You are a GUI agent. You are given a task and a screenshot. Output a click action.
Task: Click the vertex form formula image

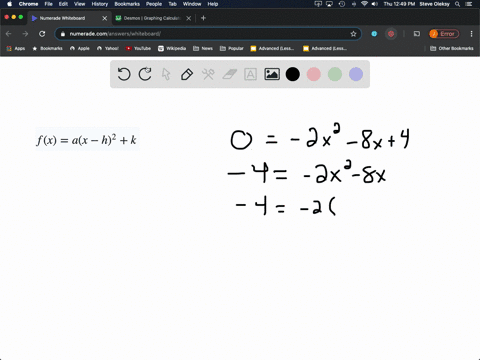87,139
